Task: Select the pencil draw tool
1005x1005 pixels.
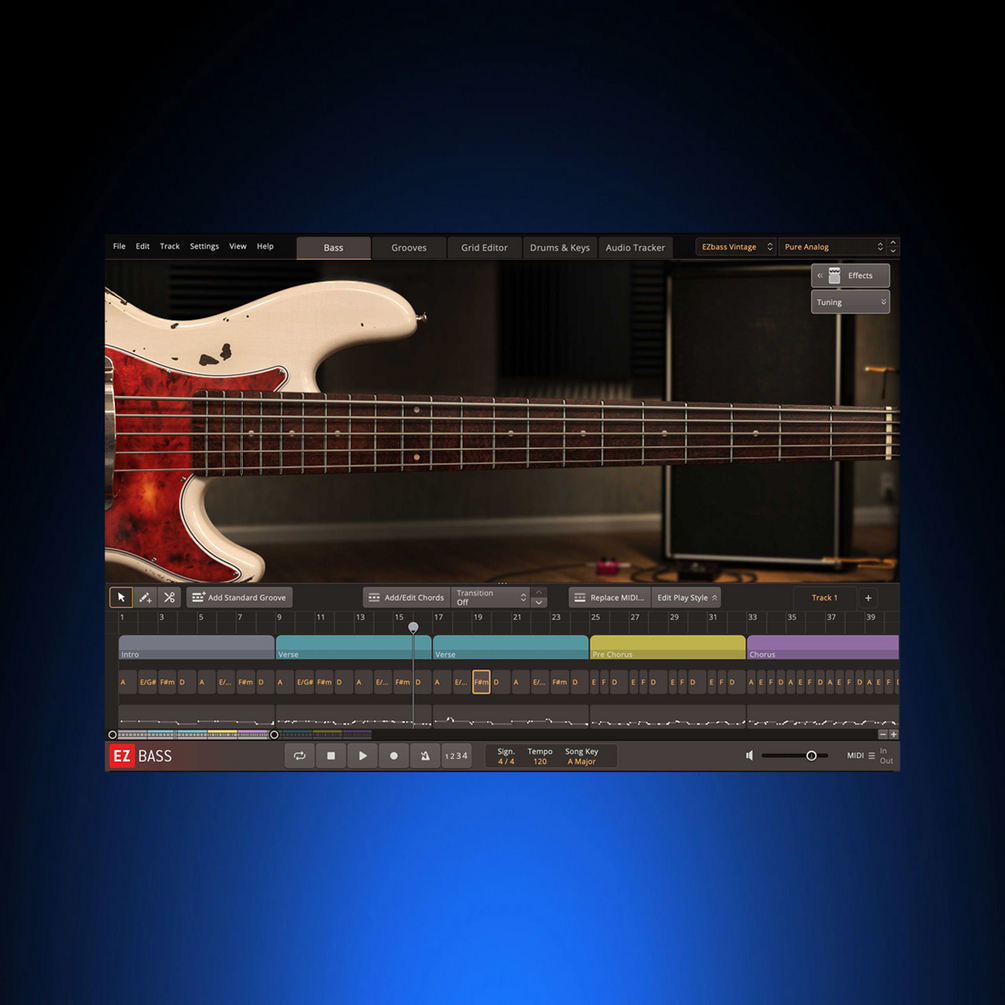Action: tap(145, 597)
